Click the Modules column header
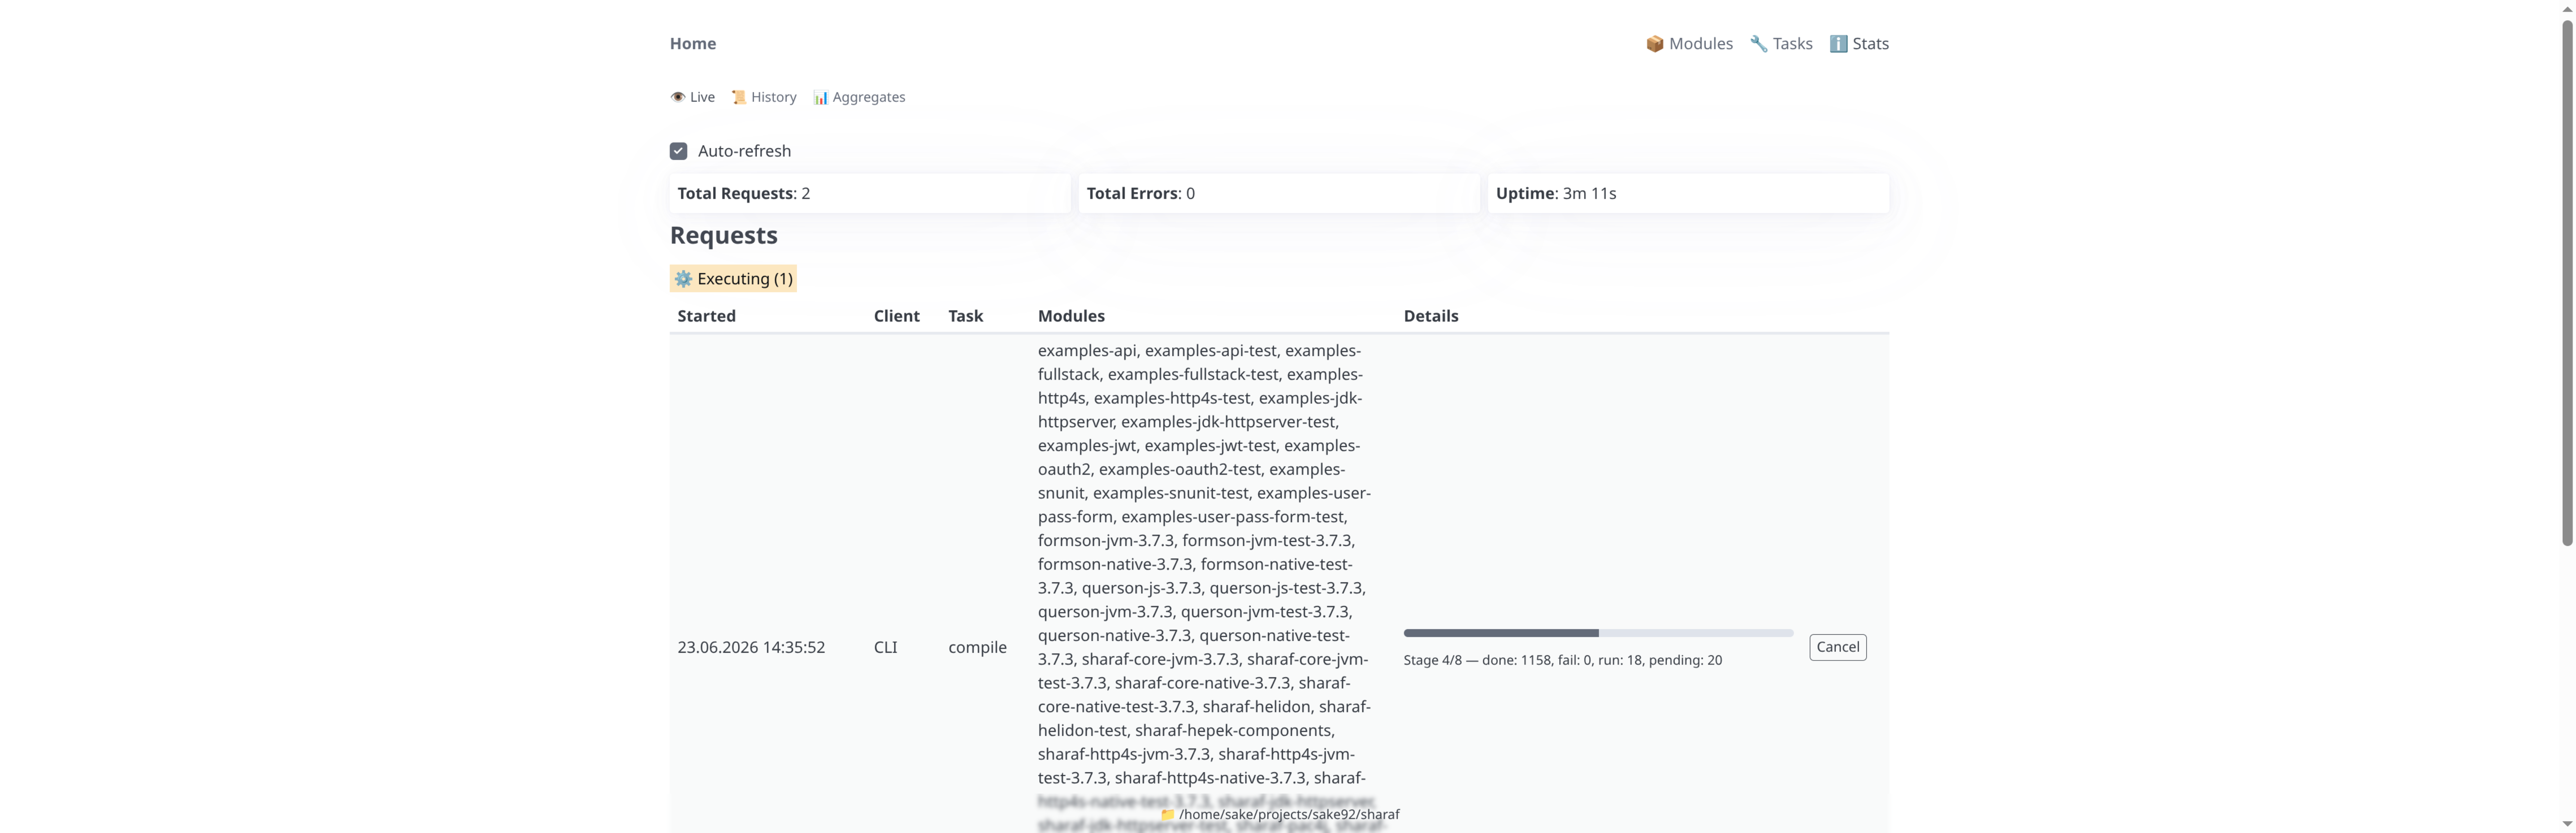 (x=1071, y=316)
